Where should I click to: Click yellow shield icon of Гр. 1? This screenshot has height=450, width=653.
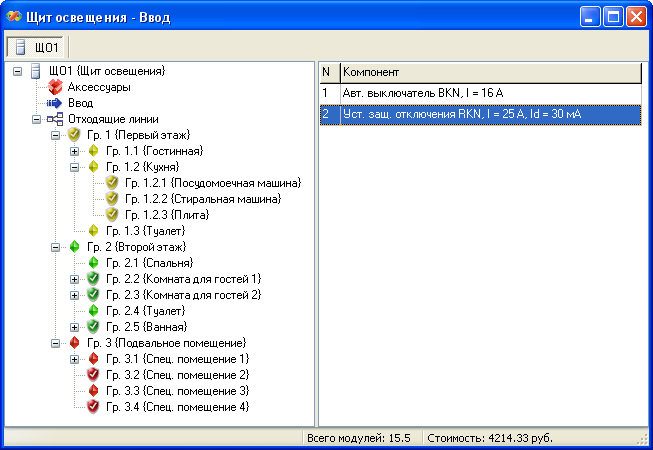tap(74, 135)
